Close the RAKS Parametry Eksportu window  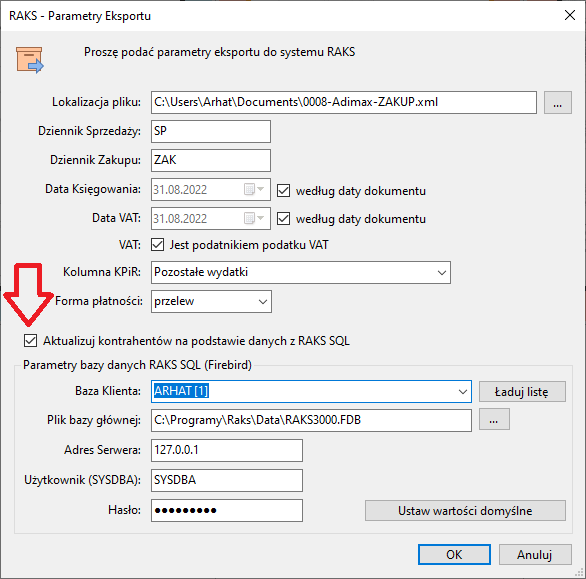(570, 15)
